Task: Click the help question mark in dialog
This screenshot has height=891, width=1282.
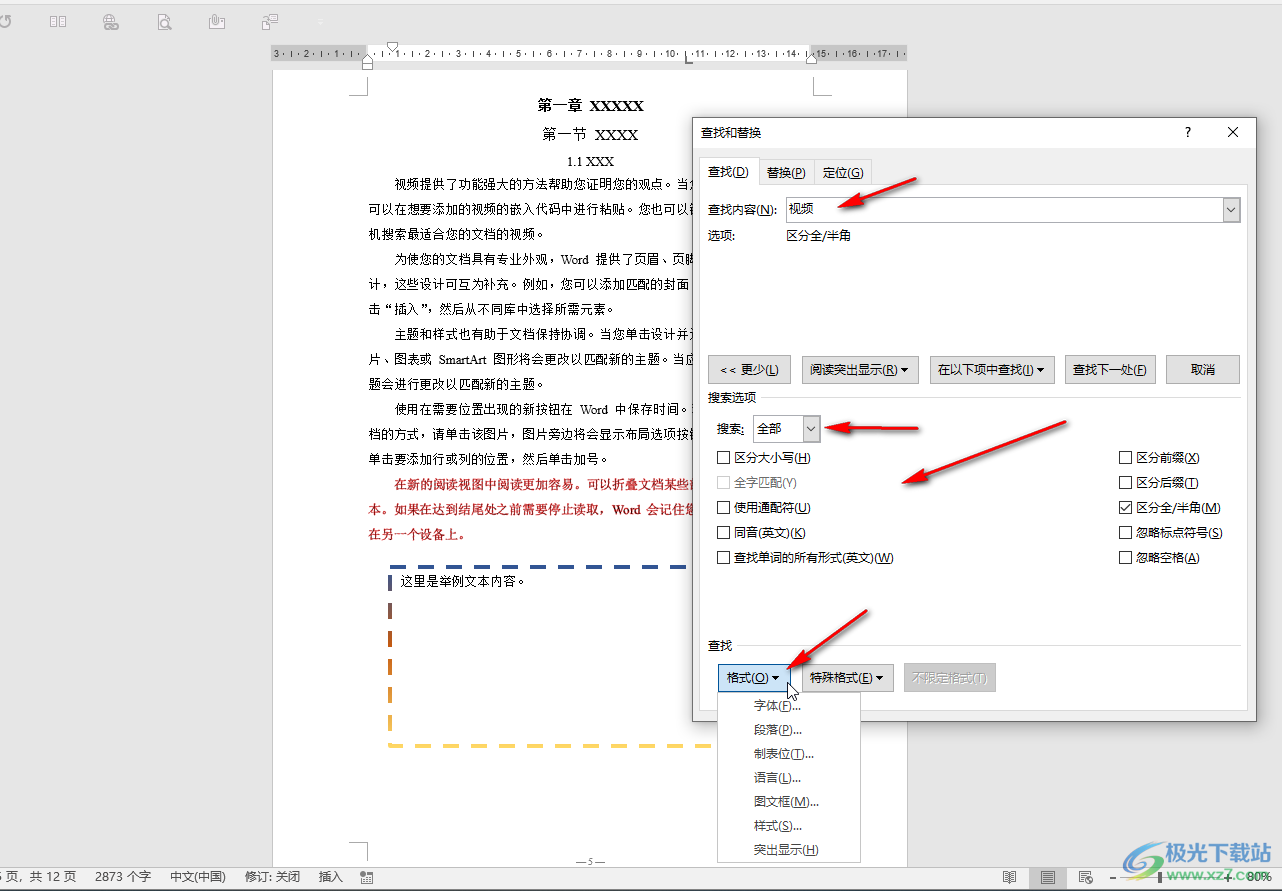Action: click(x=1188, y=132)
